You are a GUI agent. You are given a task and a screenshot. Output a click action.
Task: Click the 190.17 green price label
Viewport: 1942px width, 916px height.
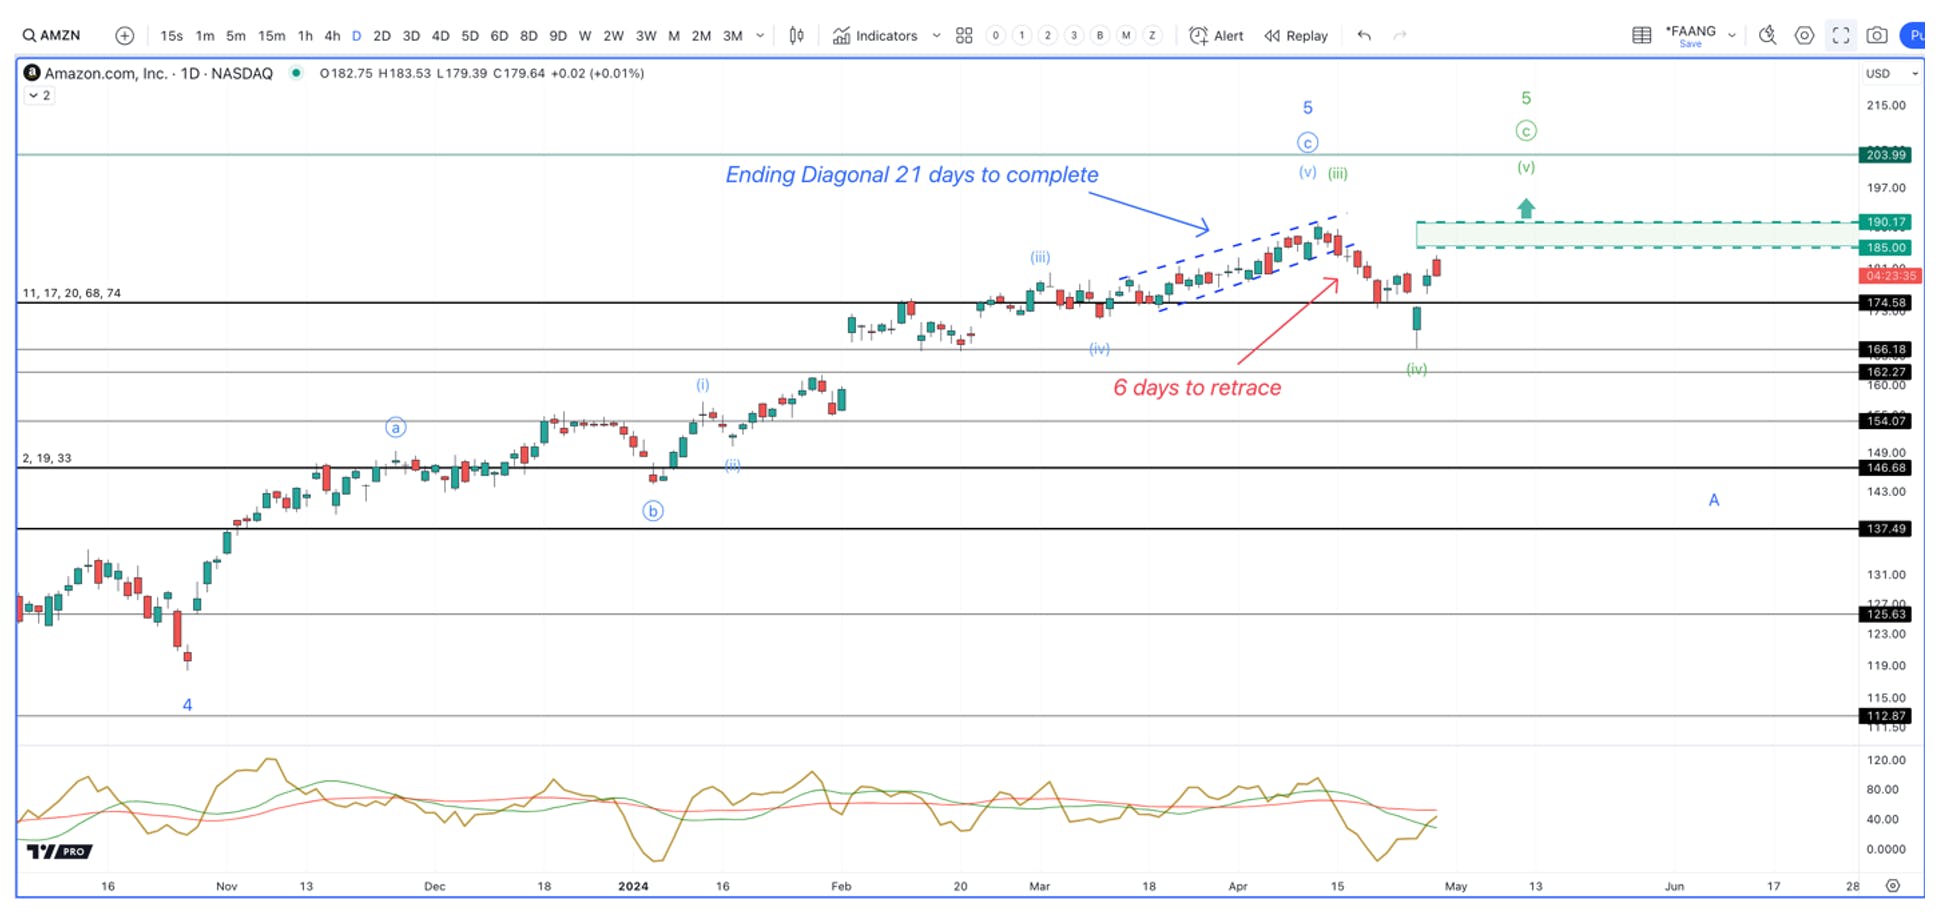click(1885, 222)
